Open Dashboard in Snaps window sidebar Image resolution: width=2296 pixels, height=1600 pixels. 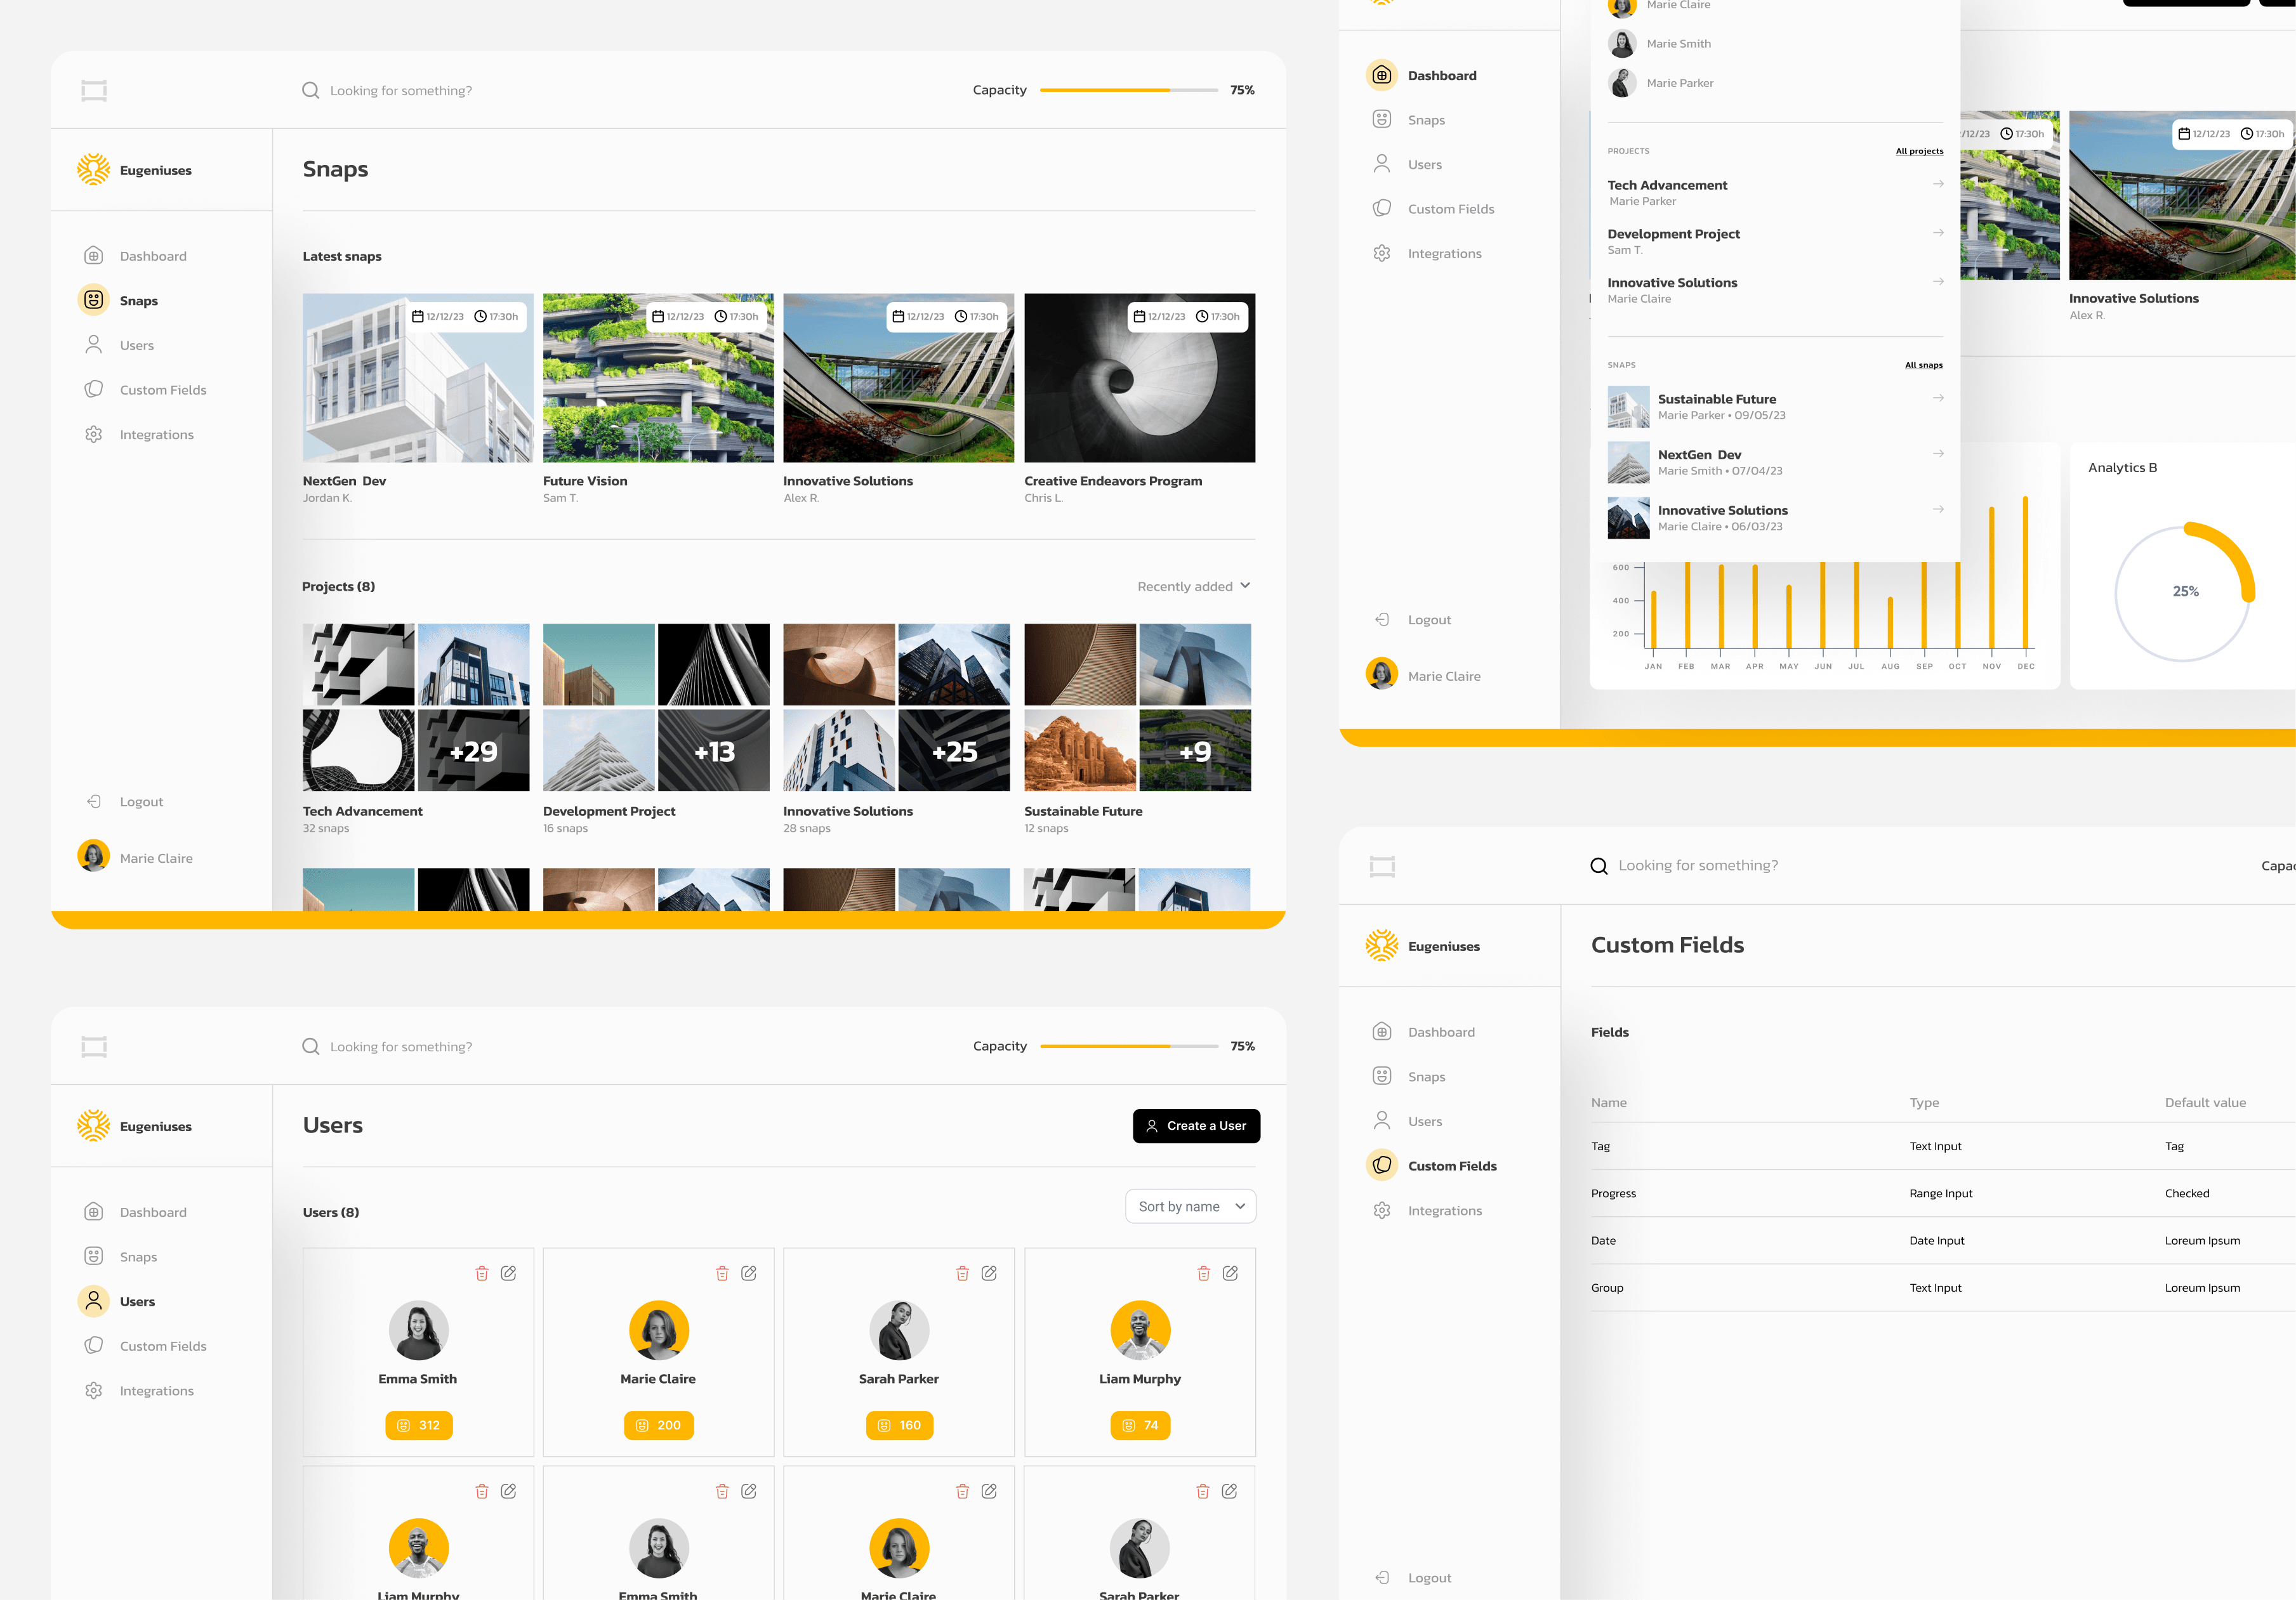(x=136, y=256)
